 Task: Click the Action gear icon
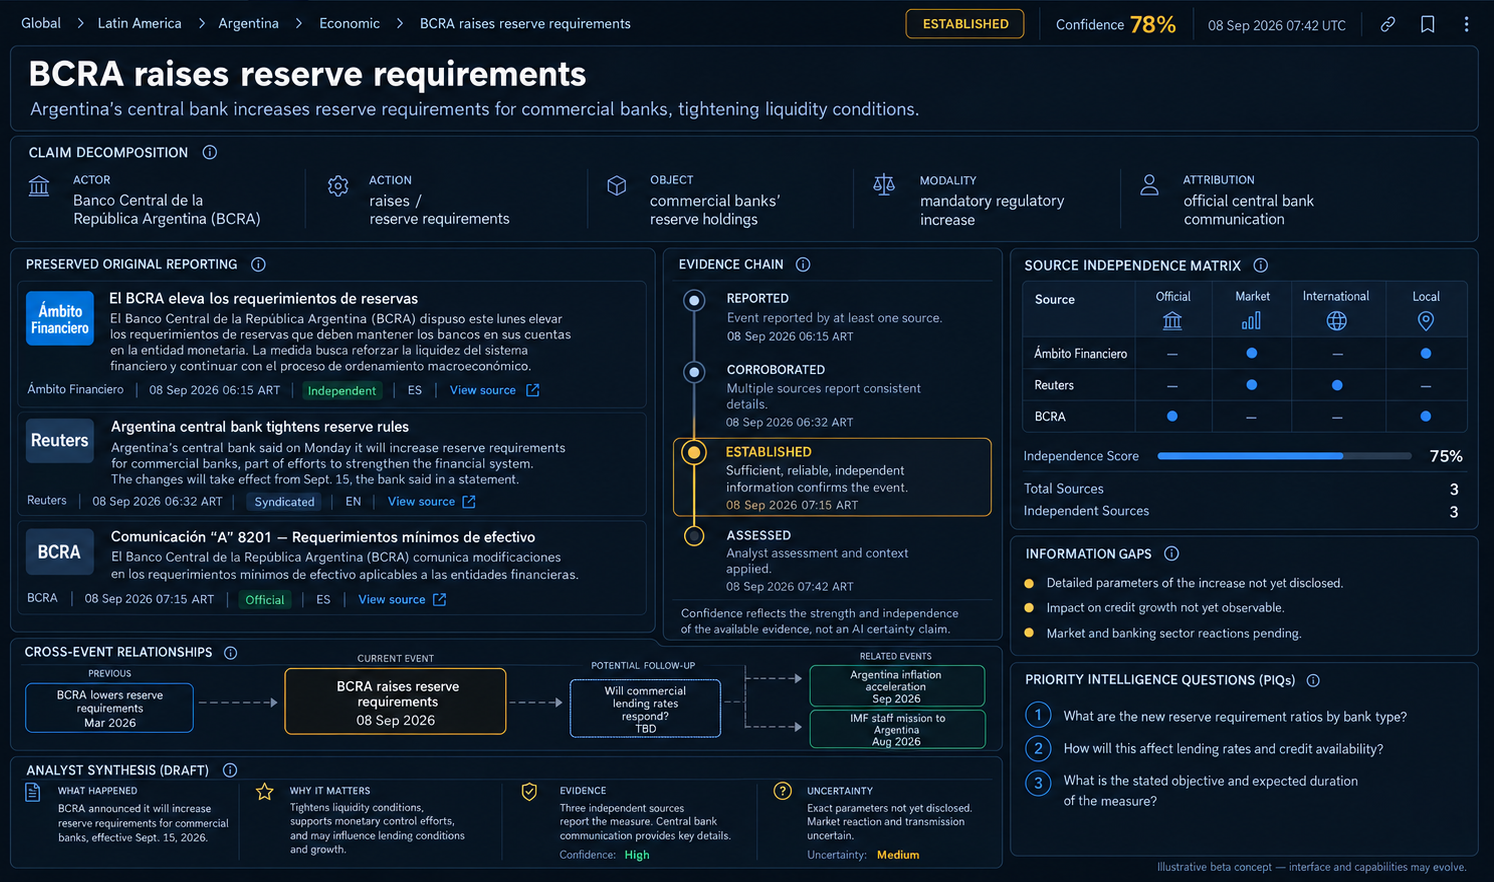pos(338,186)
